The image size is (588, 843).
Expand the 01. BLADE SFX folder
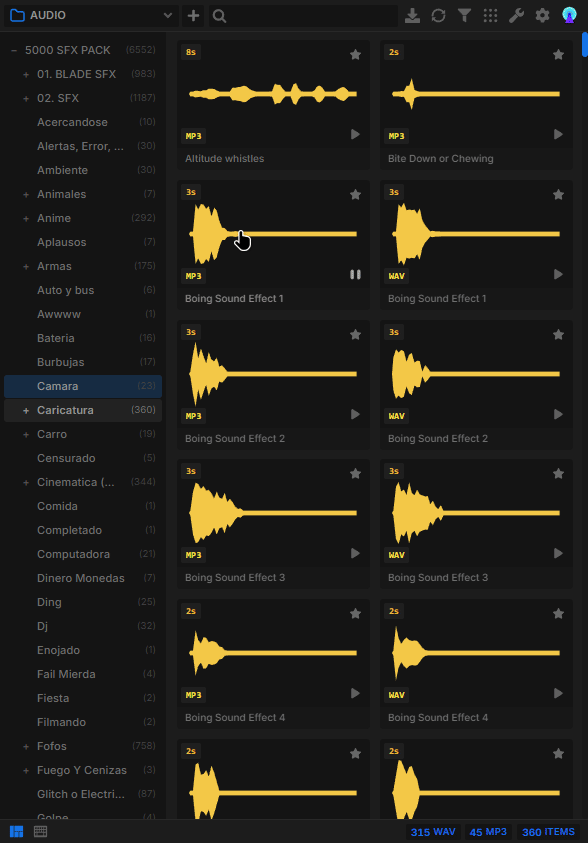click(26, 75)
